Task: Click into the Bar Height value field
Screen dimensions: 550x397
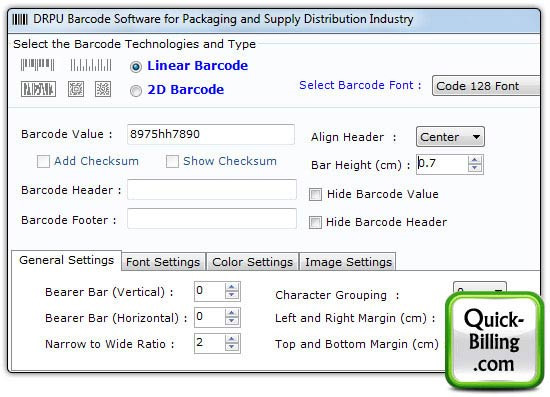Action: pos(442,164)
